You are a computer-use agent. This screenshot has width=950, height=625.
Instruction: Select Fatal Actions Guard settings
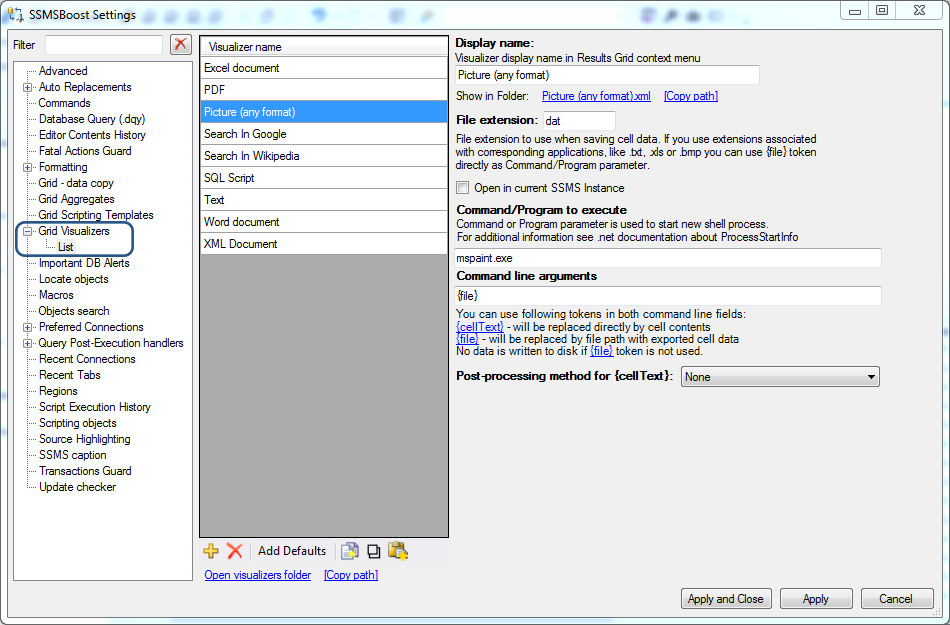coord(85,151)
